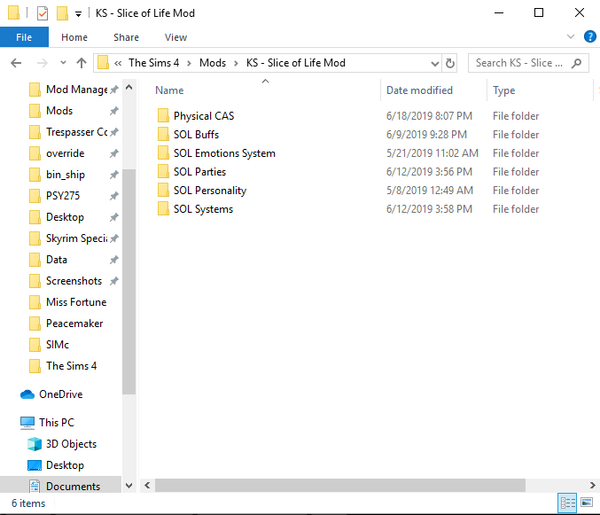
Task: Open Desktop under This PC
Action: click(65, 465)
